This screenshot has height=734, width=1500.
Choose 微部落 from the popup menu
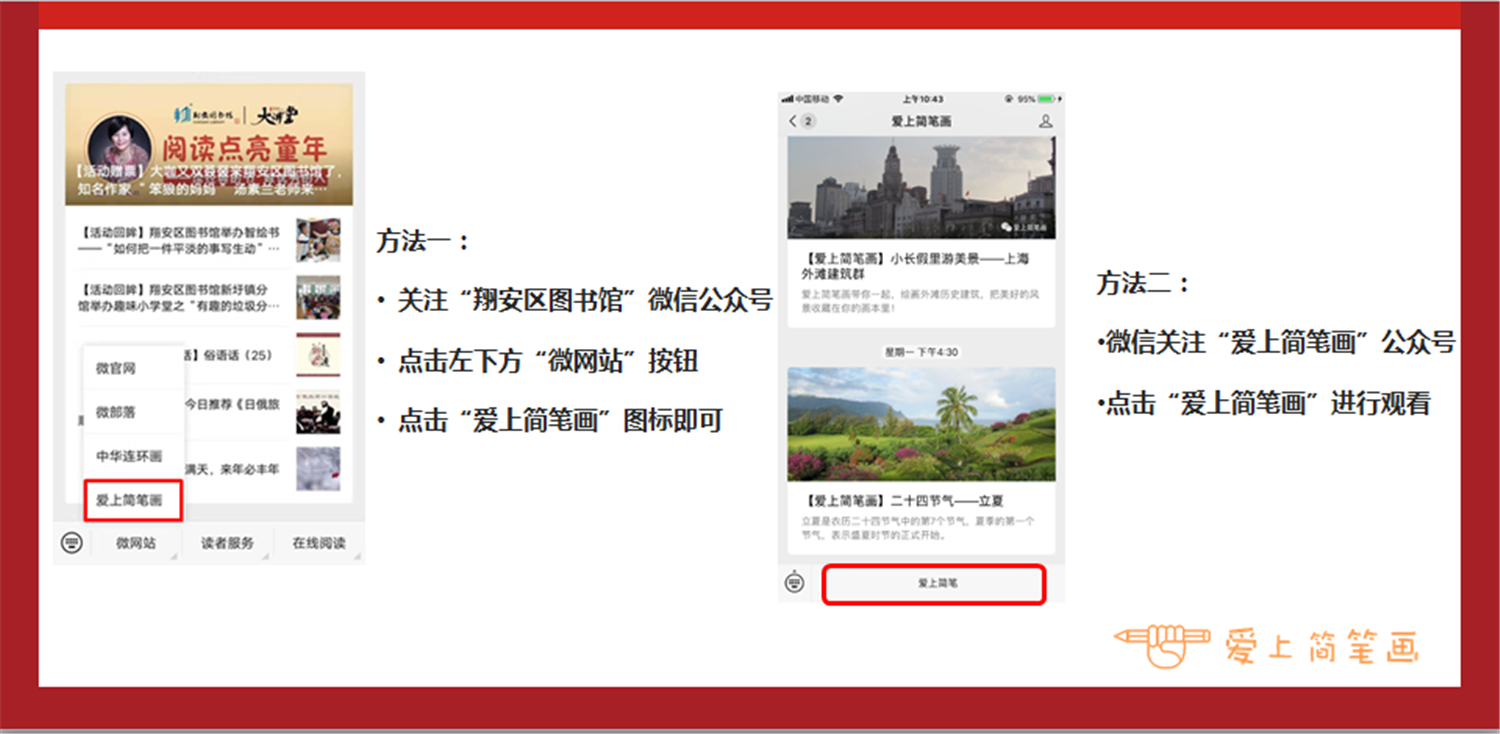pyautogui.click(x=116, y=412)
